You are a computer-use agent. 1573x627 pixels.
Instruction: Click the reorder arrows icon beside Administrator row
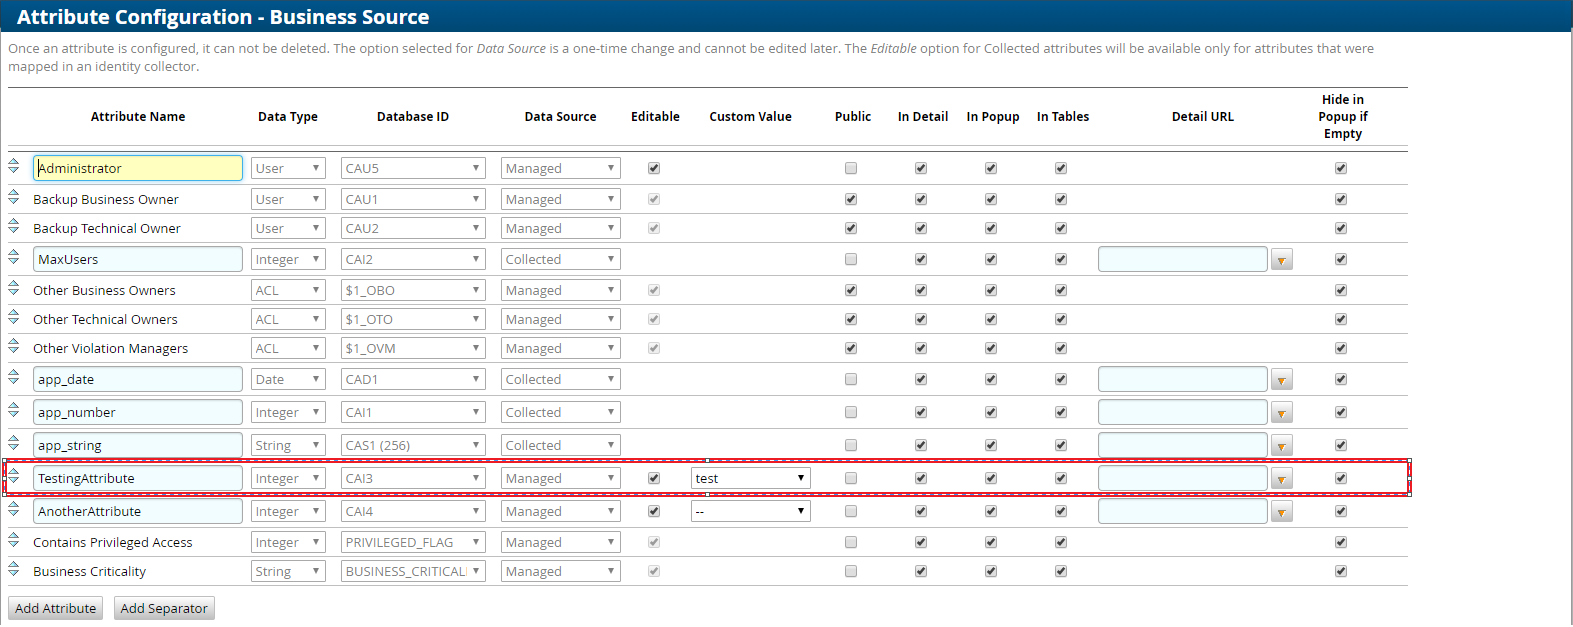pos(14,166)
